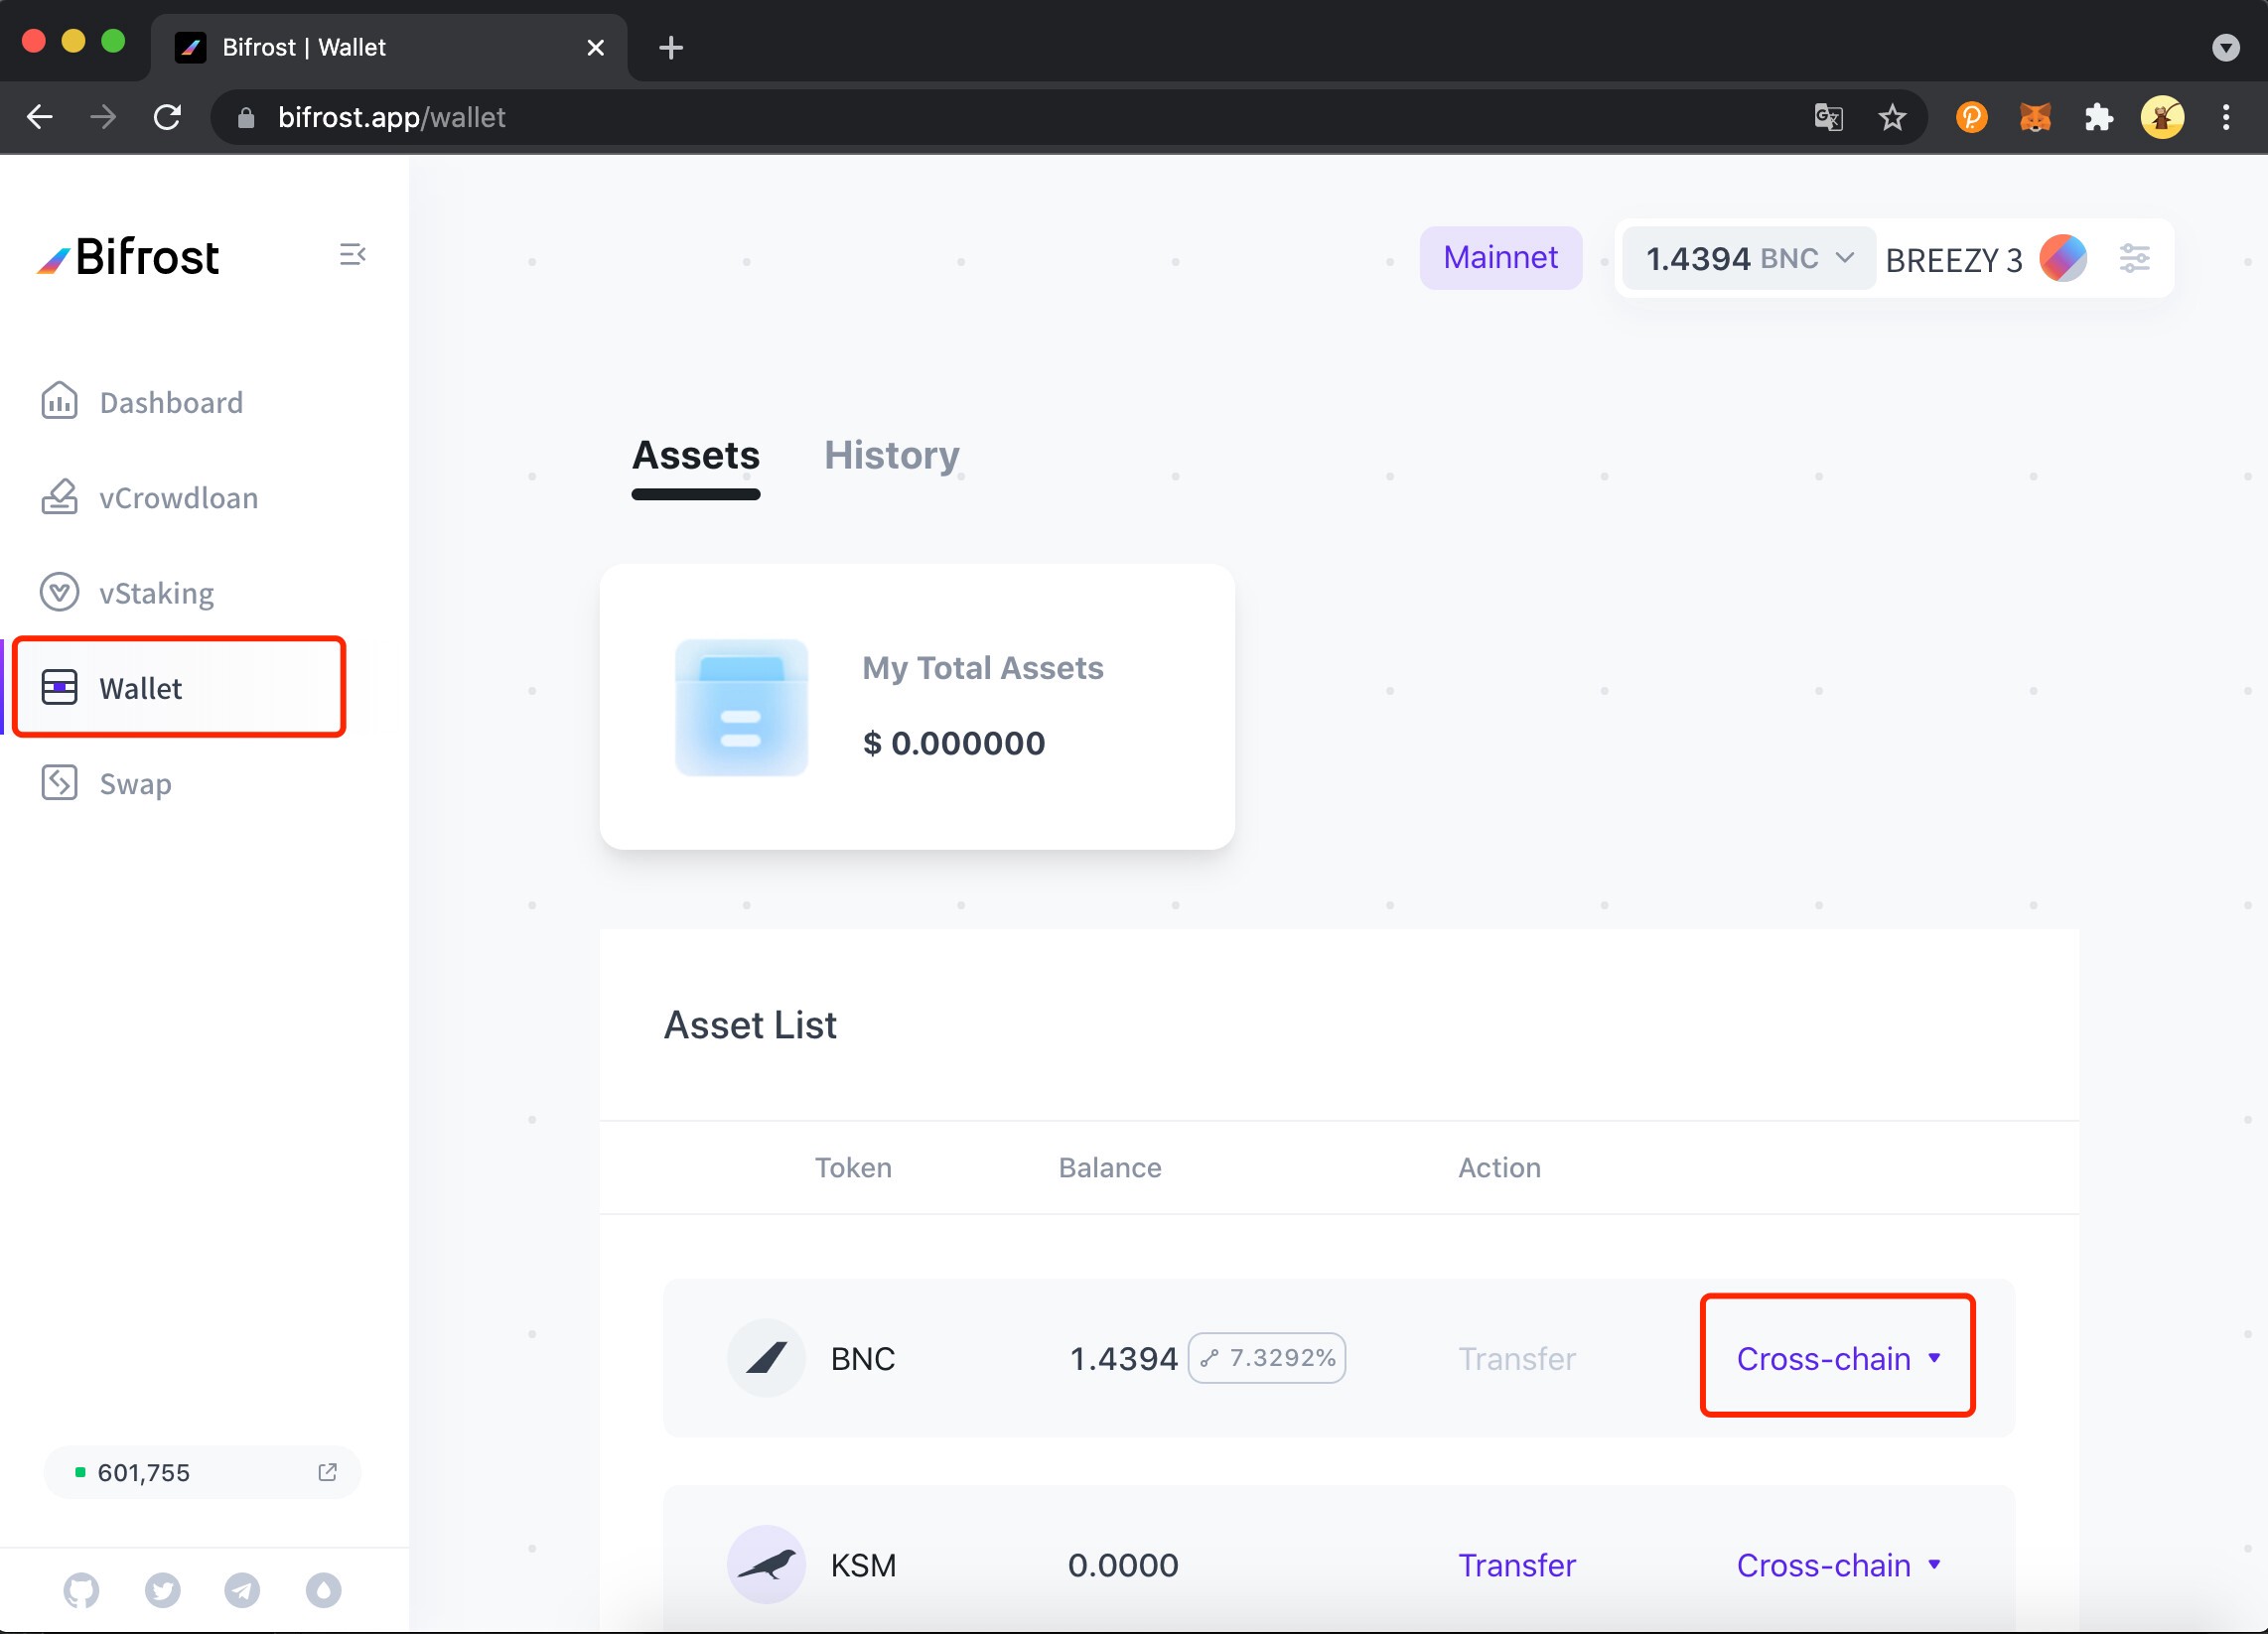Select Wallet in the sidebar
The height and width of the screenshot is (1634, 2268).
coord(180,687)
